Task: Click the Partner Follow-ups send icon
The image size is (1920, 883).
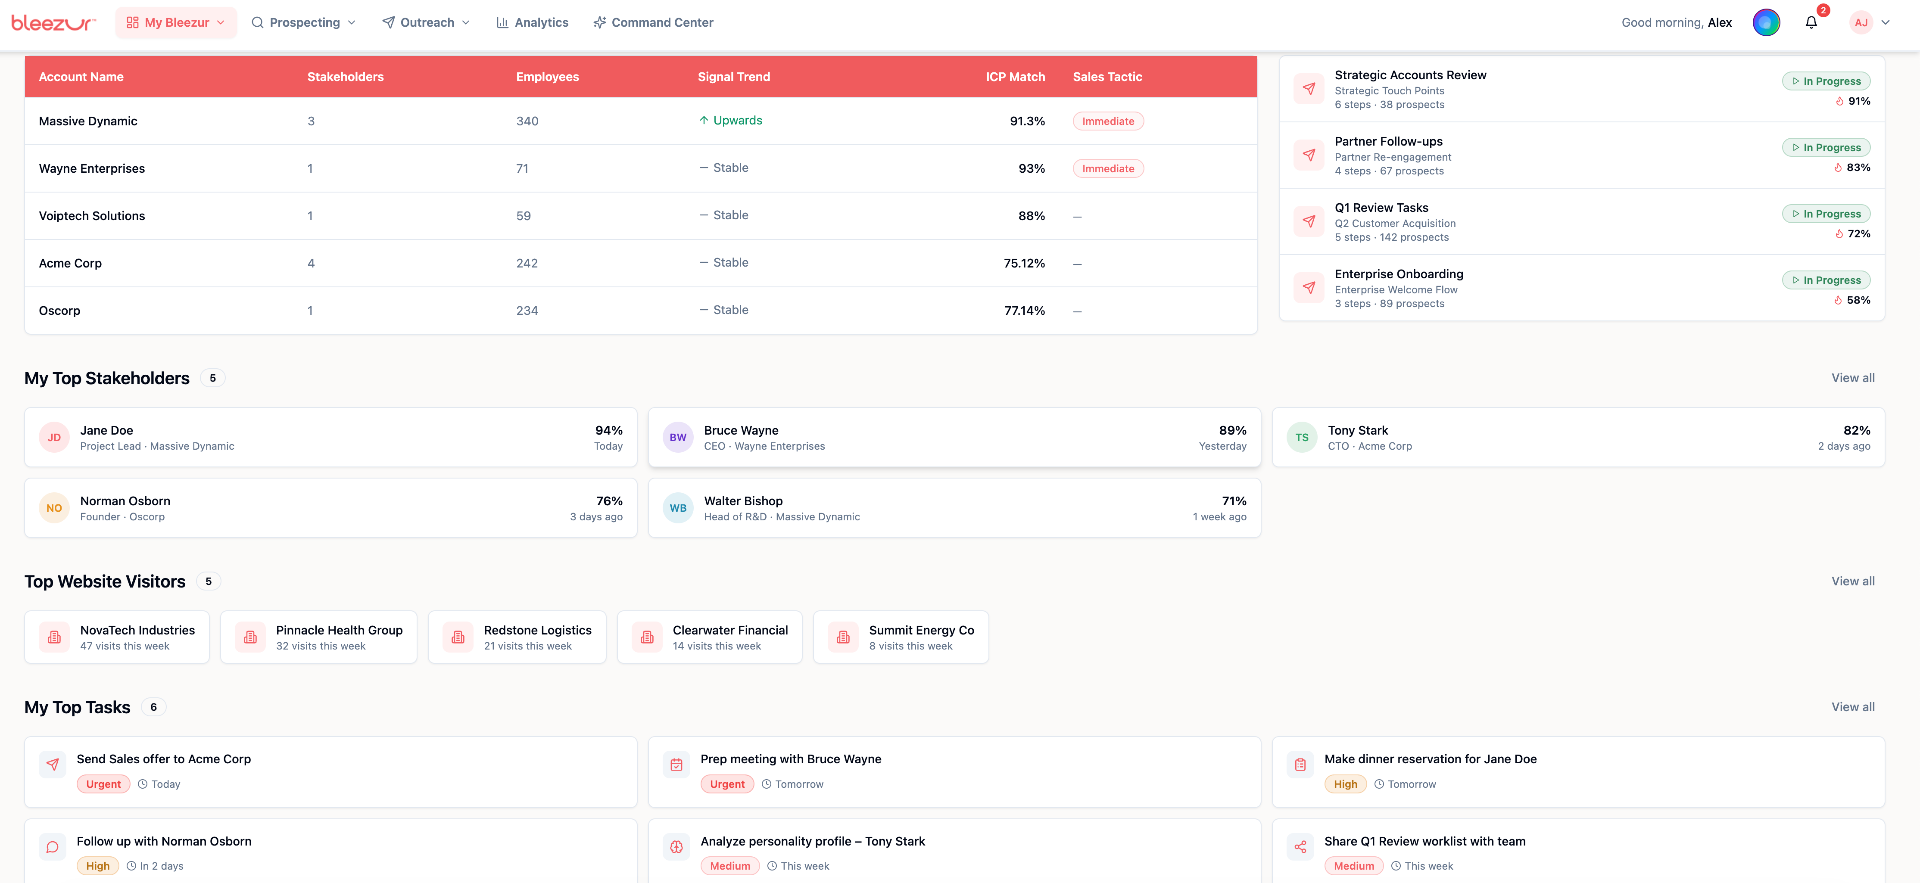Action: (1308, 155)
